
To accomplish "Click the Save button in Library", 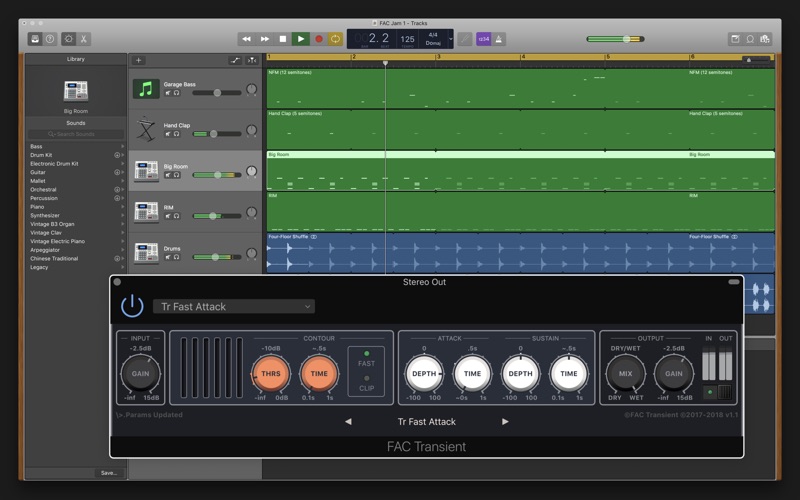I will (109, 473).
